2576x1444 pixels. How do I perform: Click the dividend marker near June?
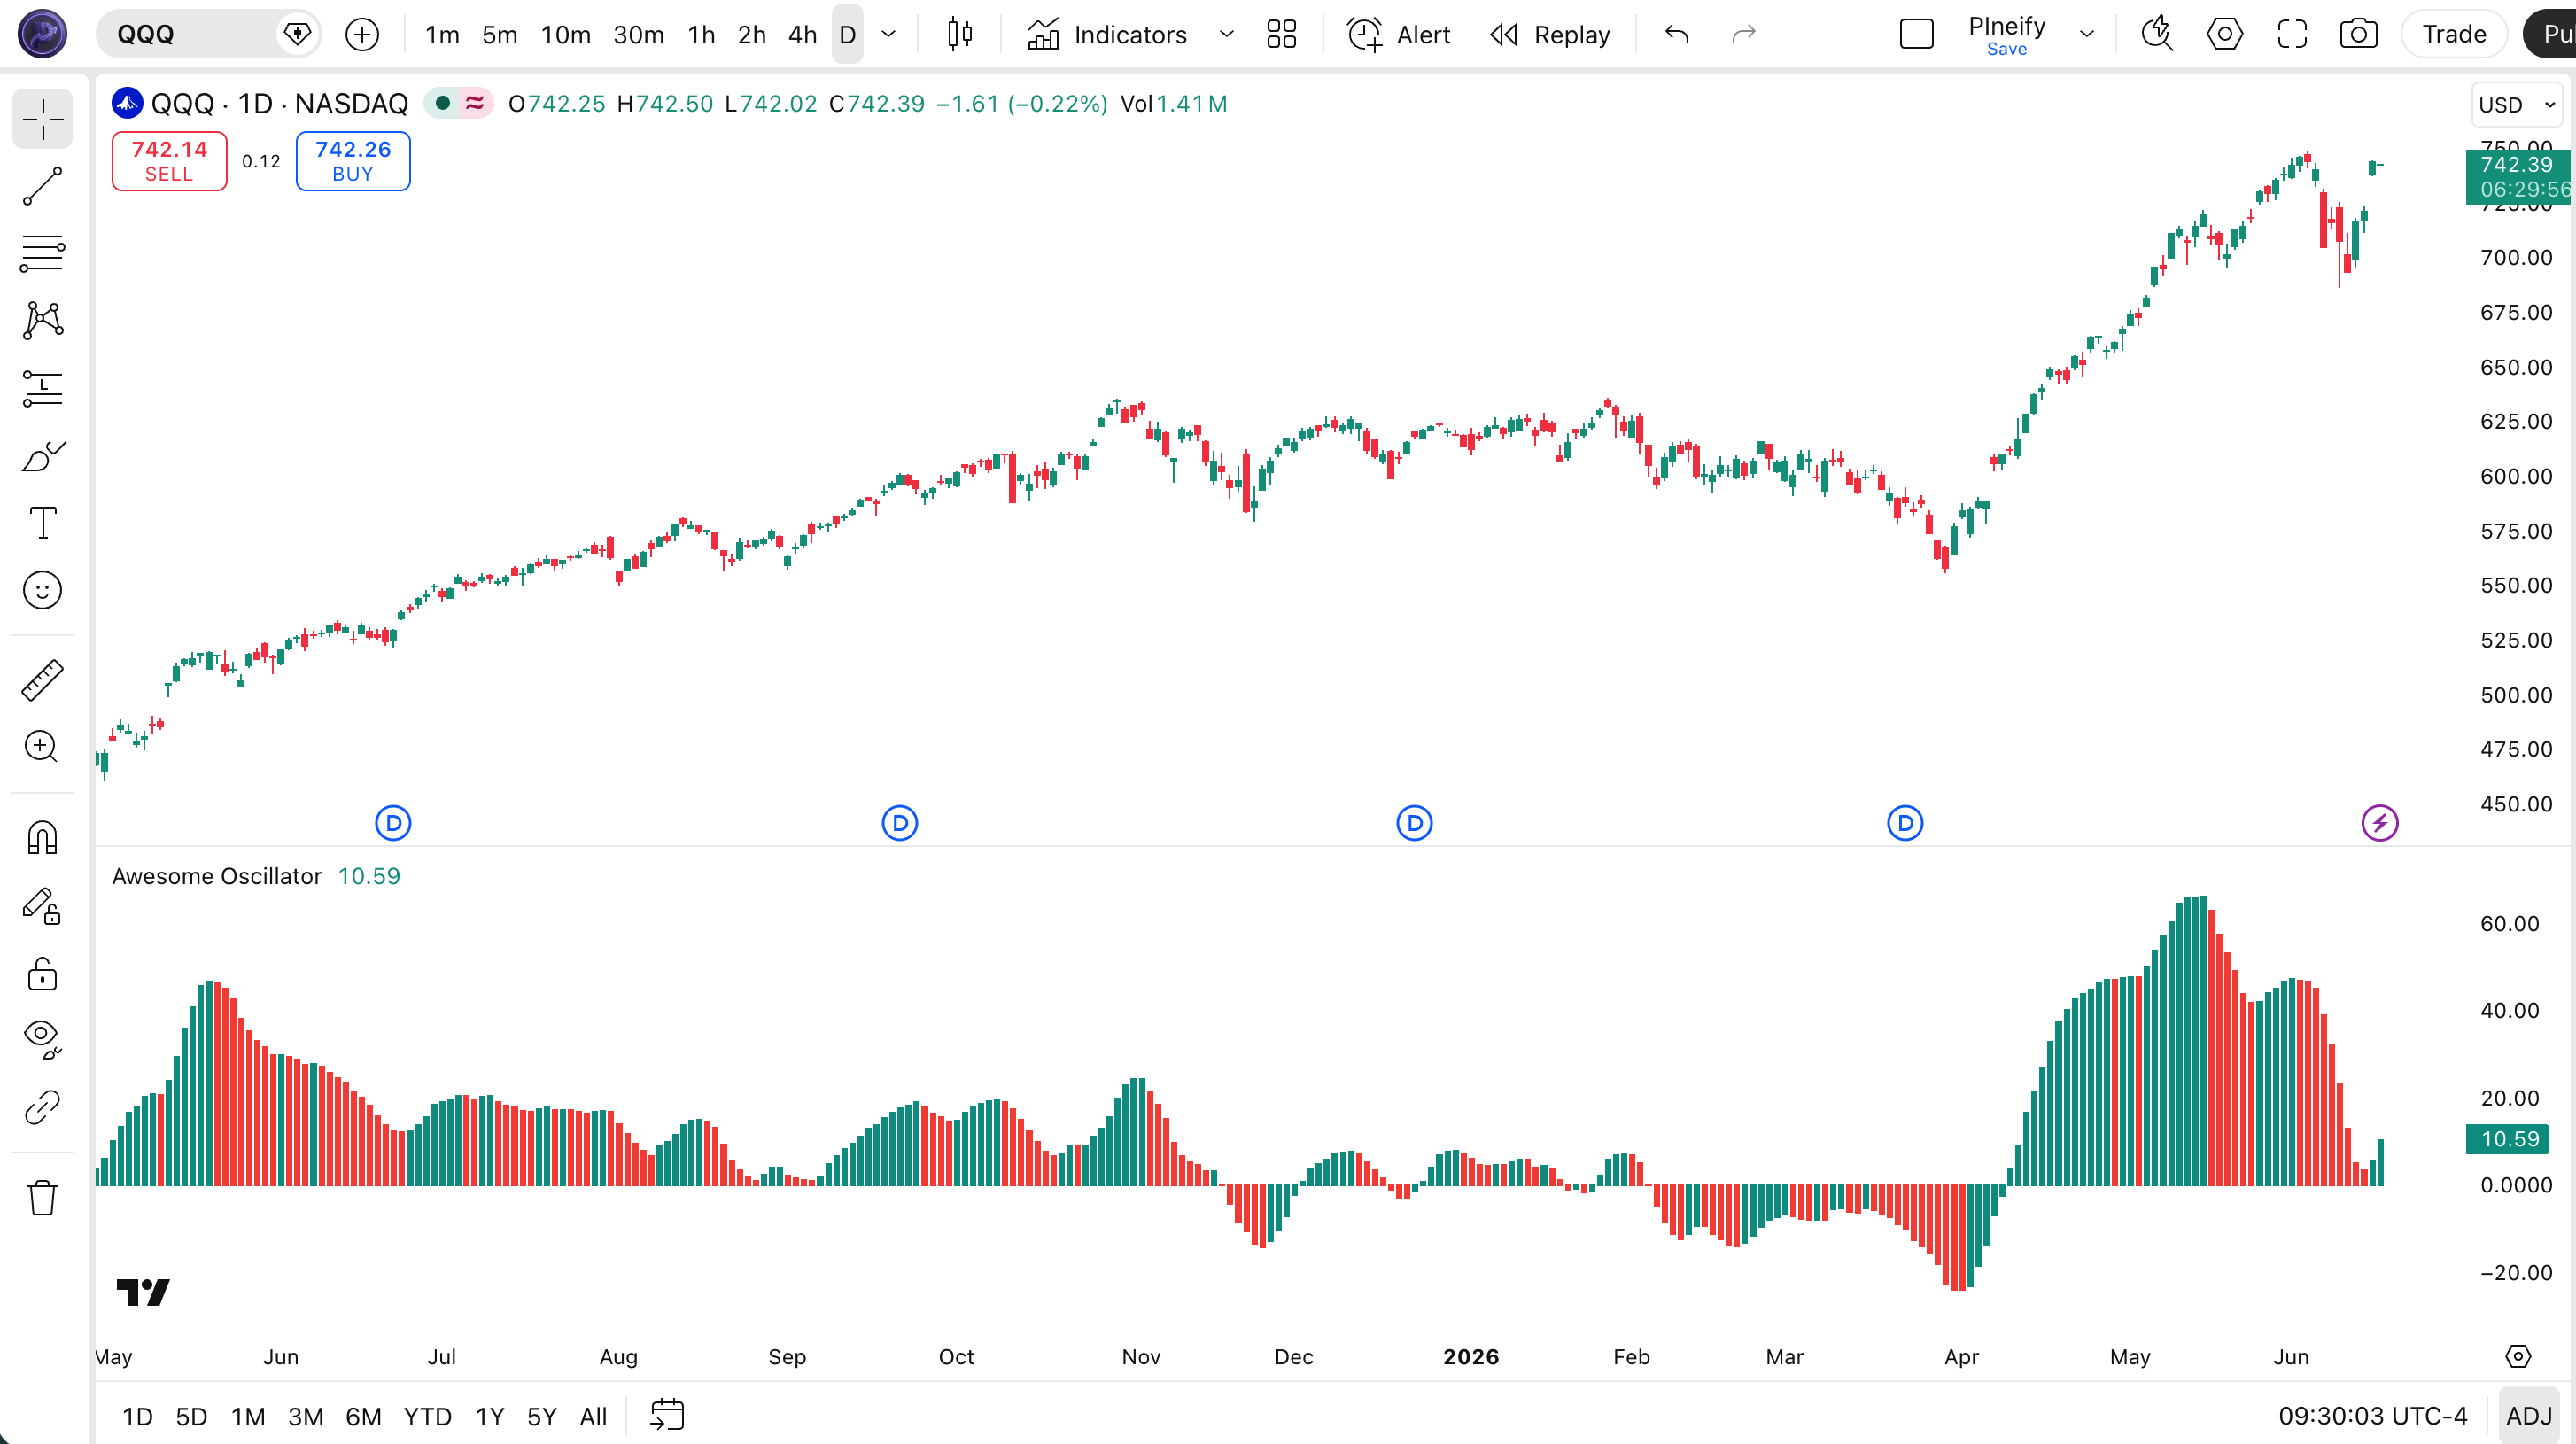click(393, 823)
